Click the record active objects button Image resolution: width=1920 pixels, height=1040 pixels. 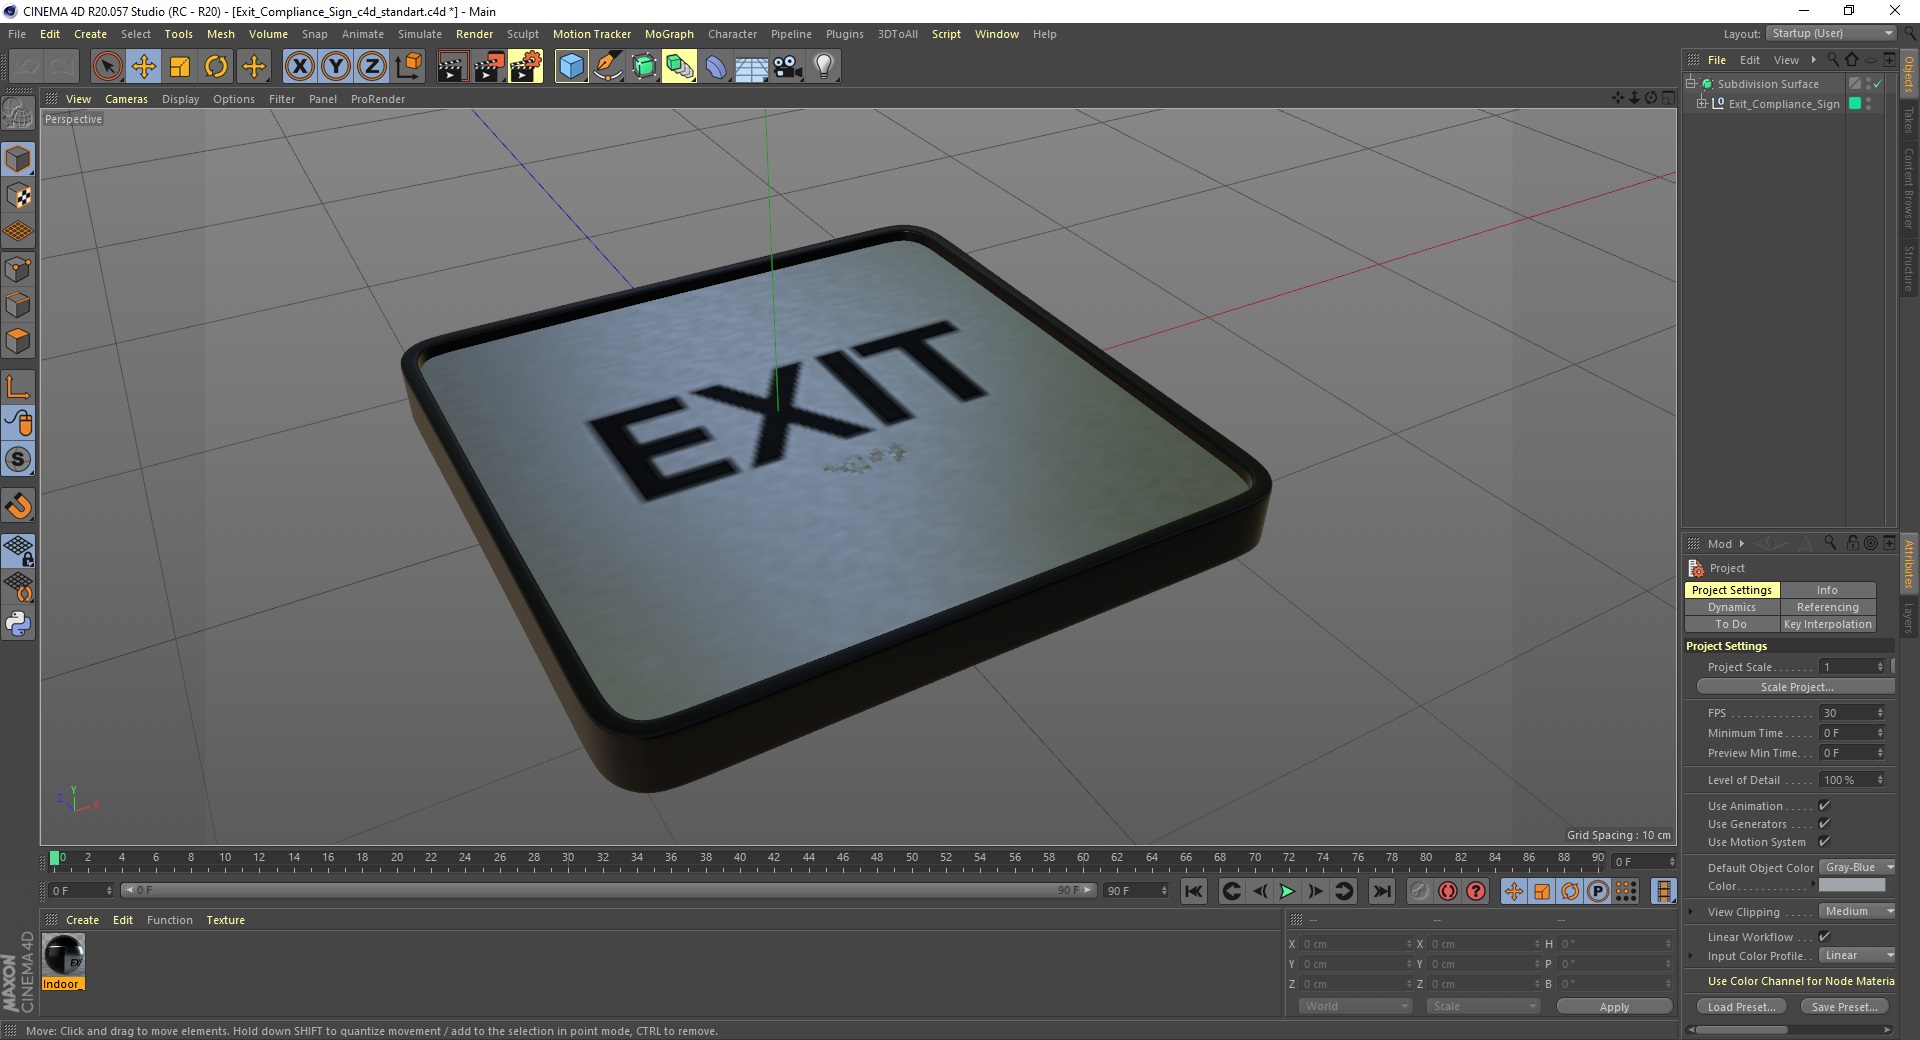(x=1419, y=891)
